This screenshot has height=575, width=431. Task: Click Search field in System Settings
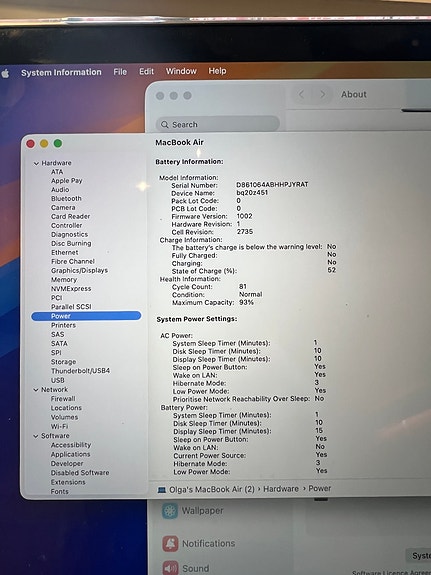tap(218, 124)
